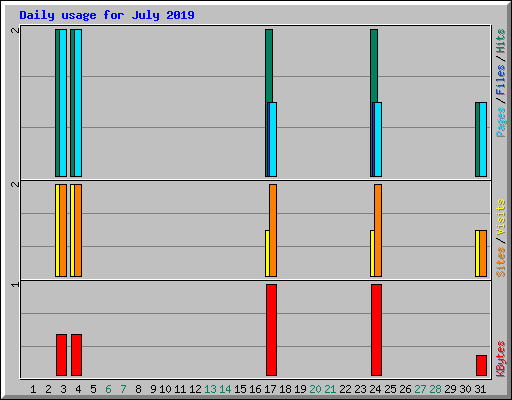This screenshot has width=512, height=400.
Task: Click the cyan Pages legend label
Action: click(x=501, y=122)
